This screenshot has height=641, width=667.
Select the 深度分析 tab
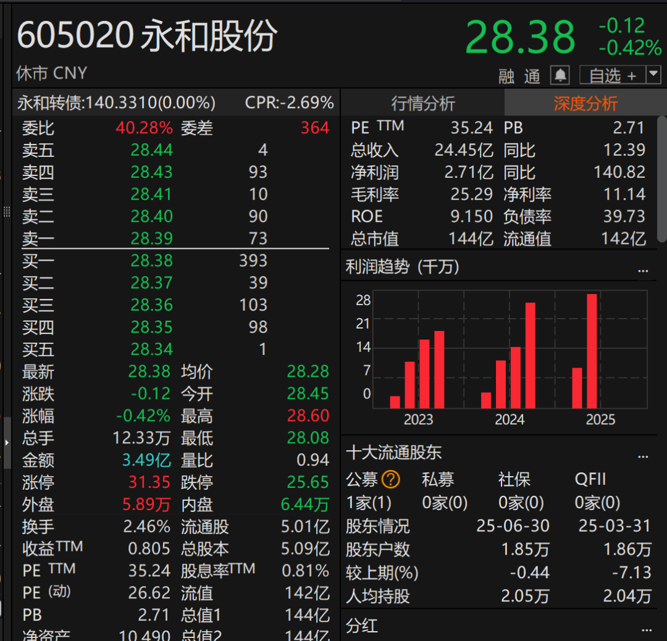pos(585,103)
